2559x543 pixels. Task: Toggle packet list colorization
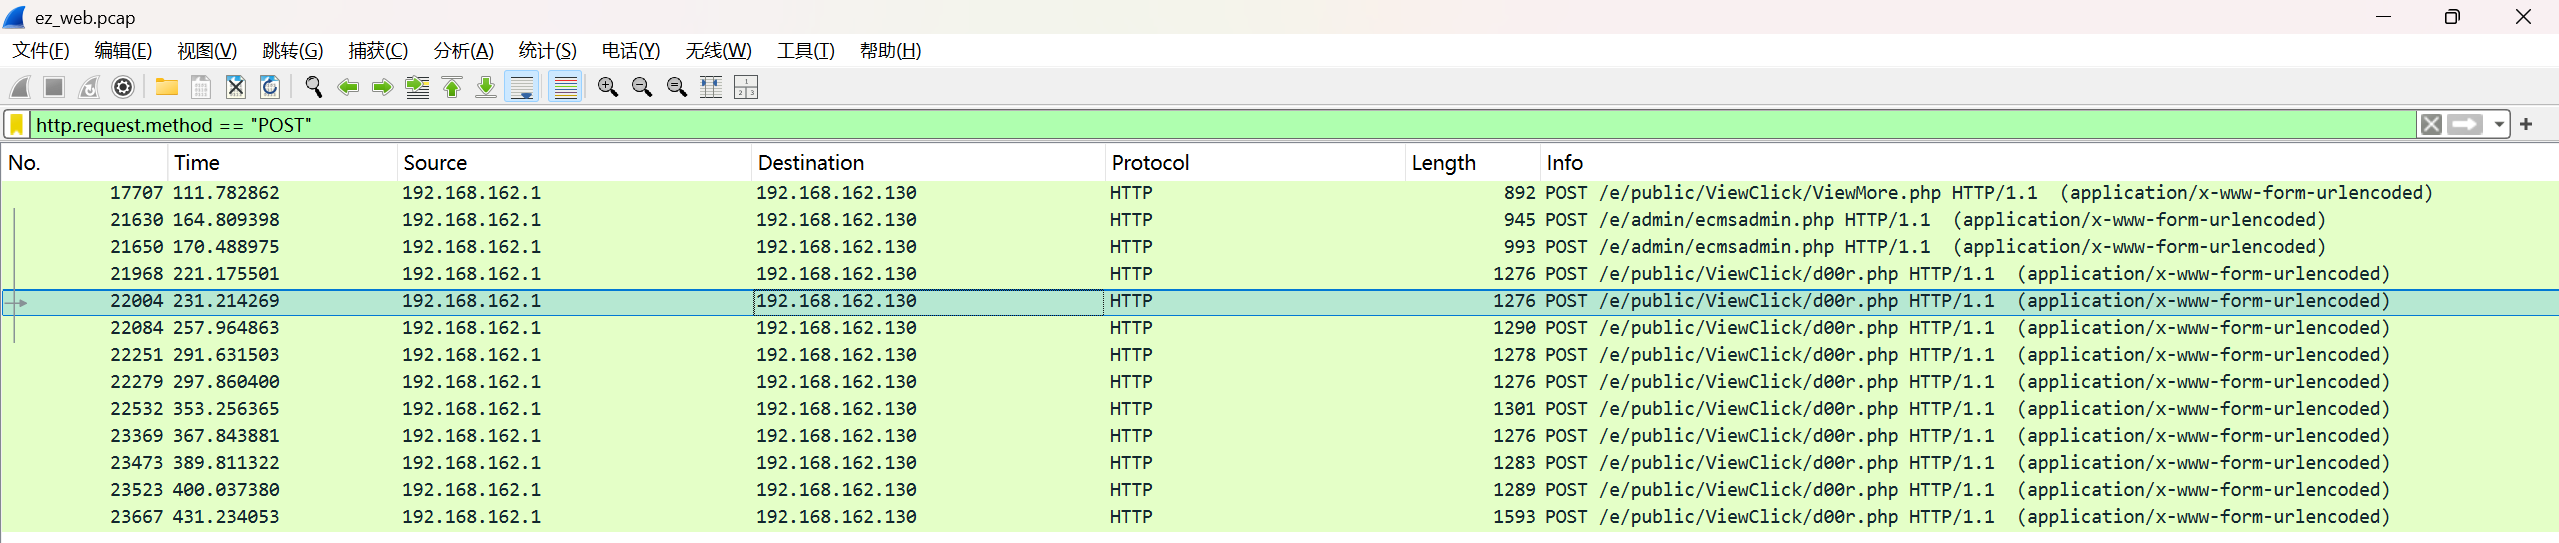(565, 88)
